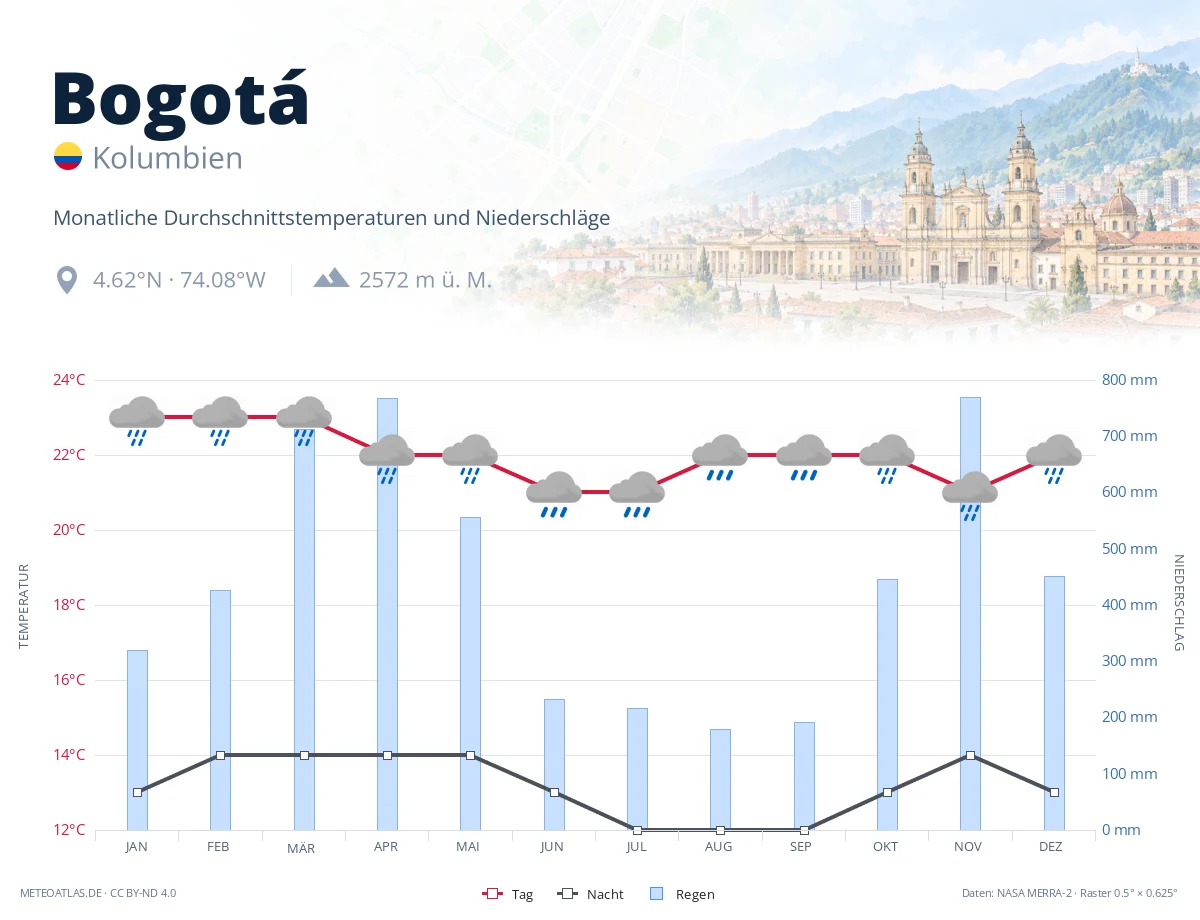Select the October rain bar
Screen dimensions: 1200x920
click(887, 704)
